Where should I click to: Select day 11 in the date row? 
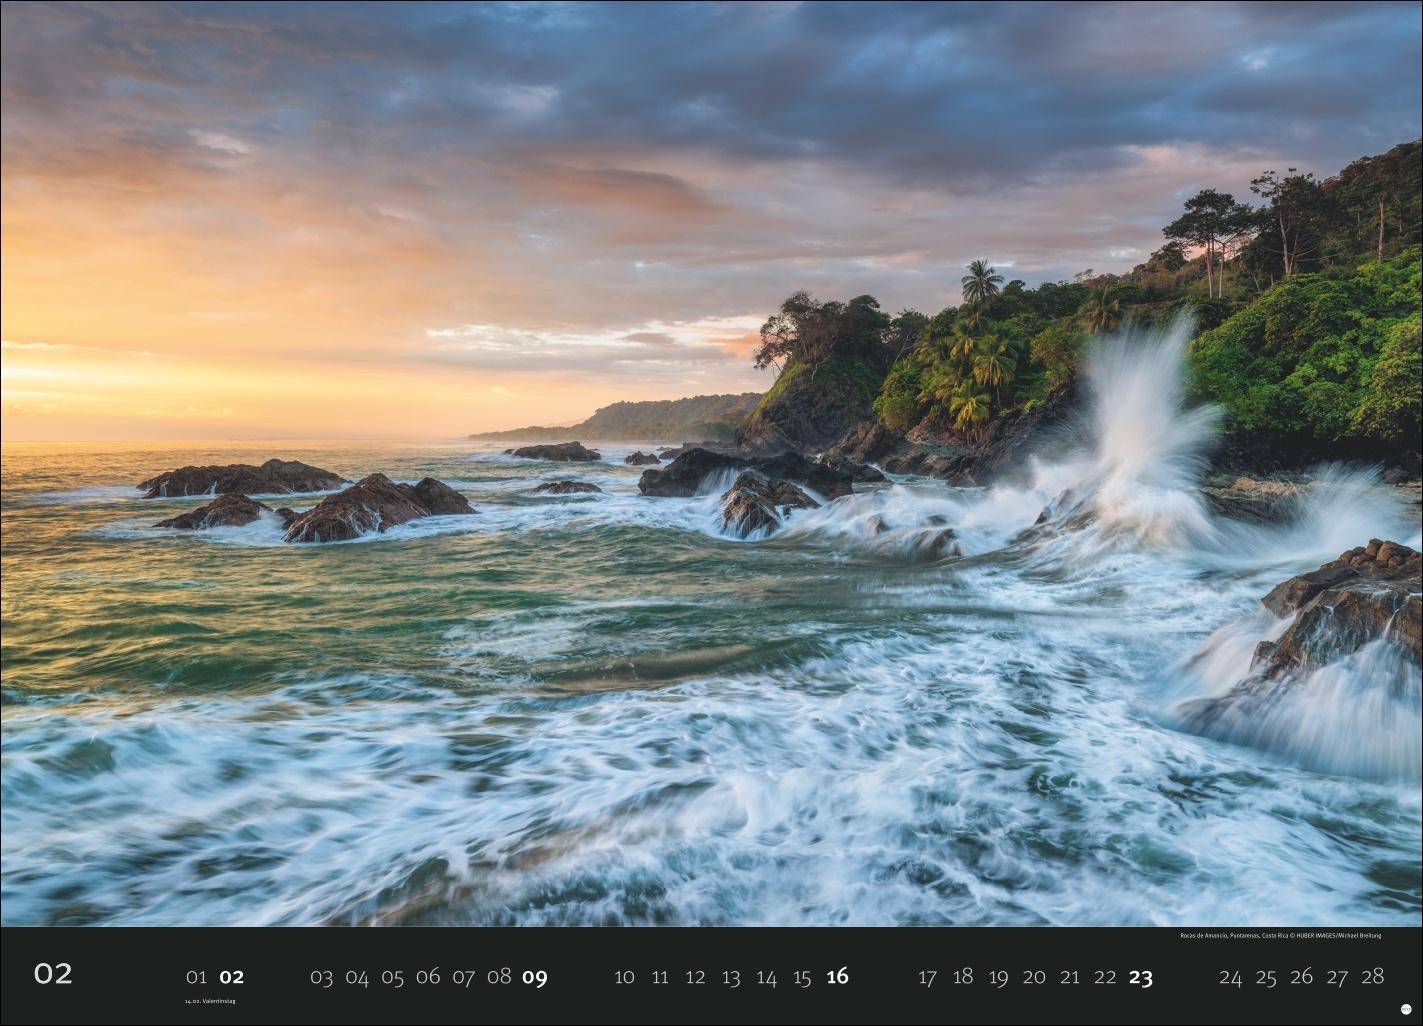pos(660,977)
